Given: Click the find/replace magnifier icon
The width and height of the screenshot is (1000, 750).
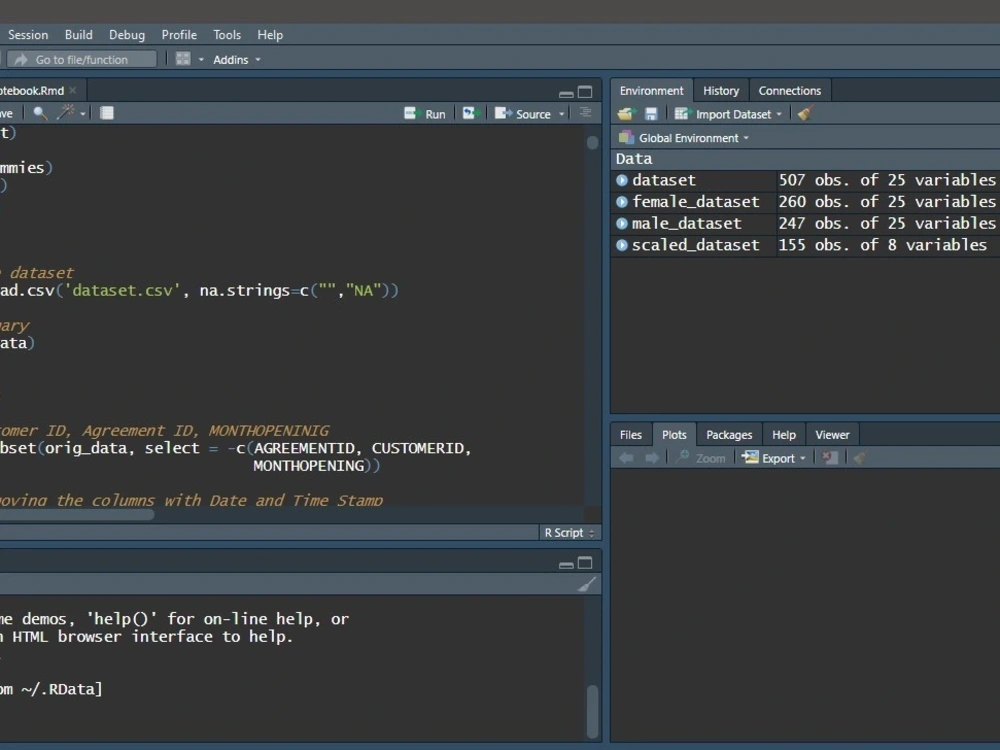Looking at the screenshot, I should pyautogui.click(x=40, y=114).
